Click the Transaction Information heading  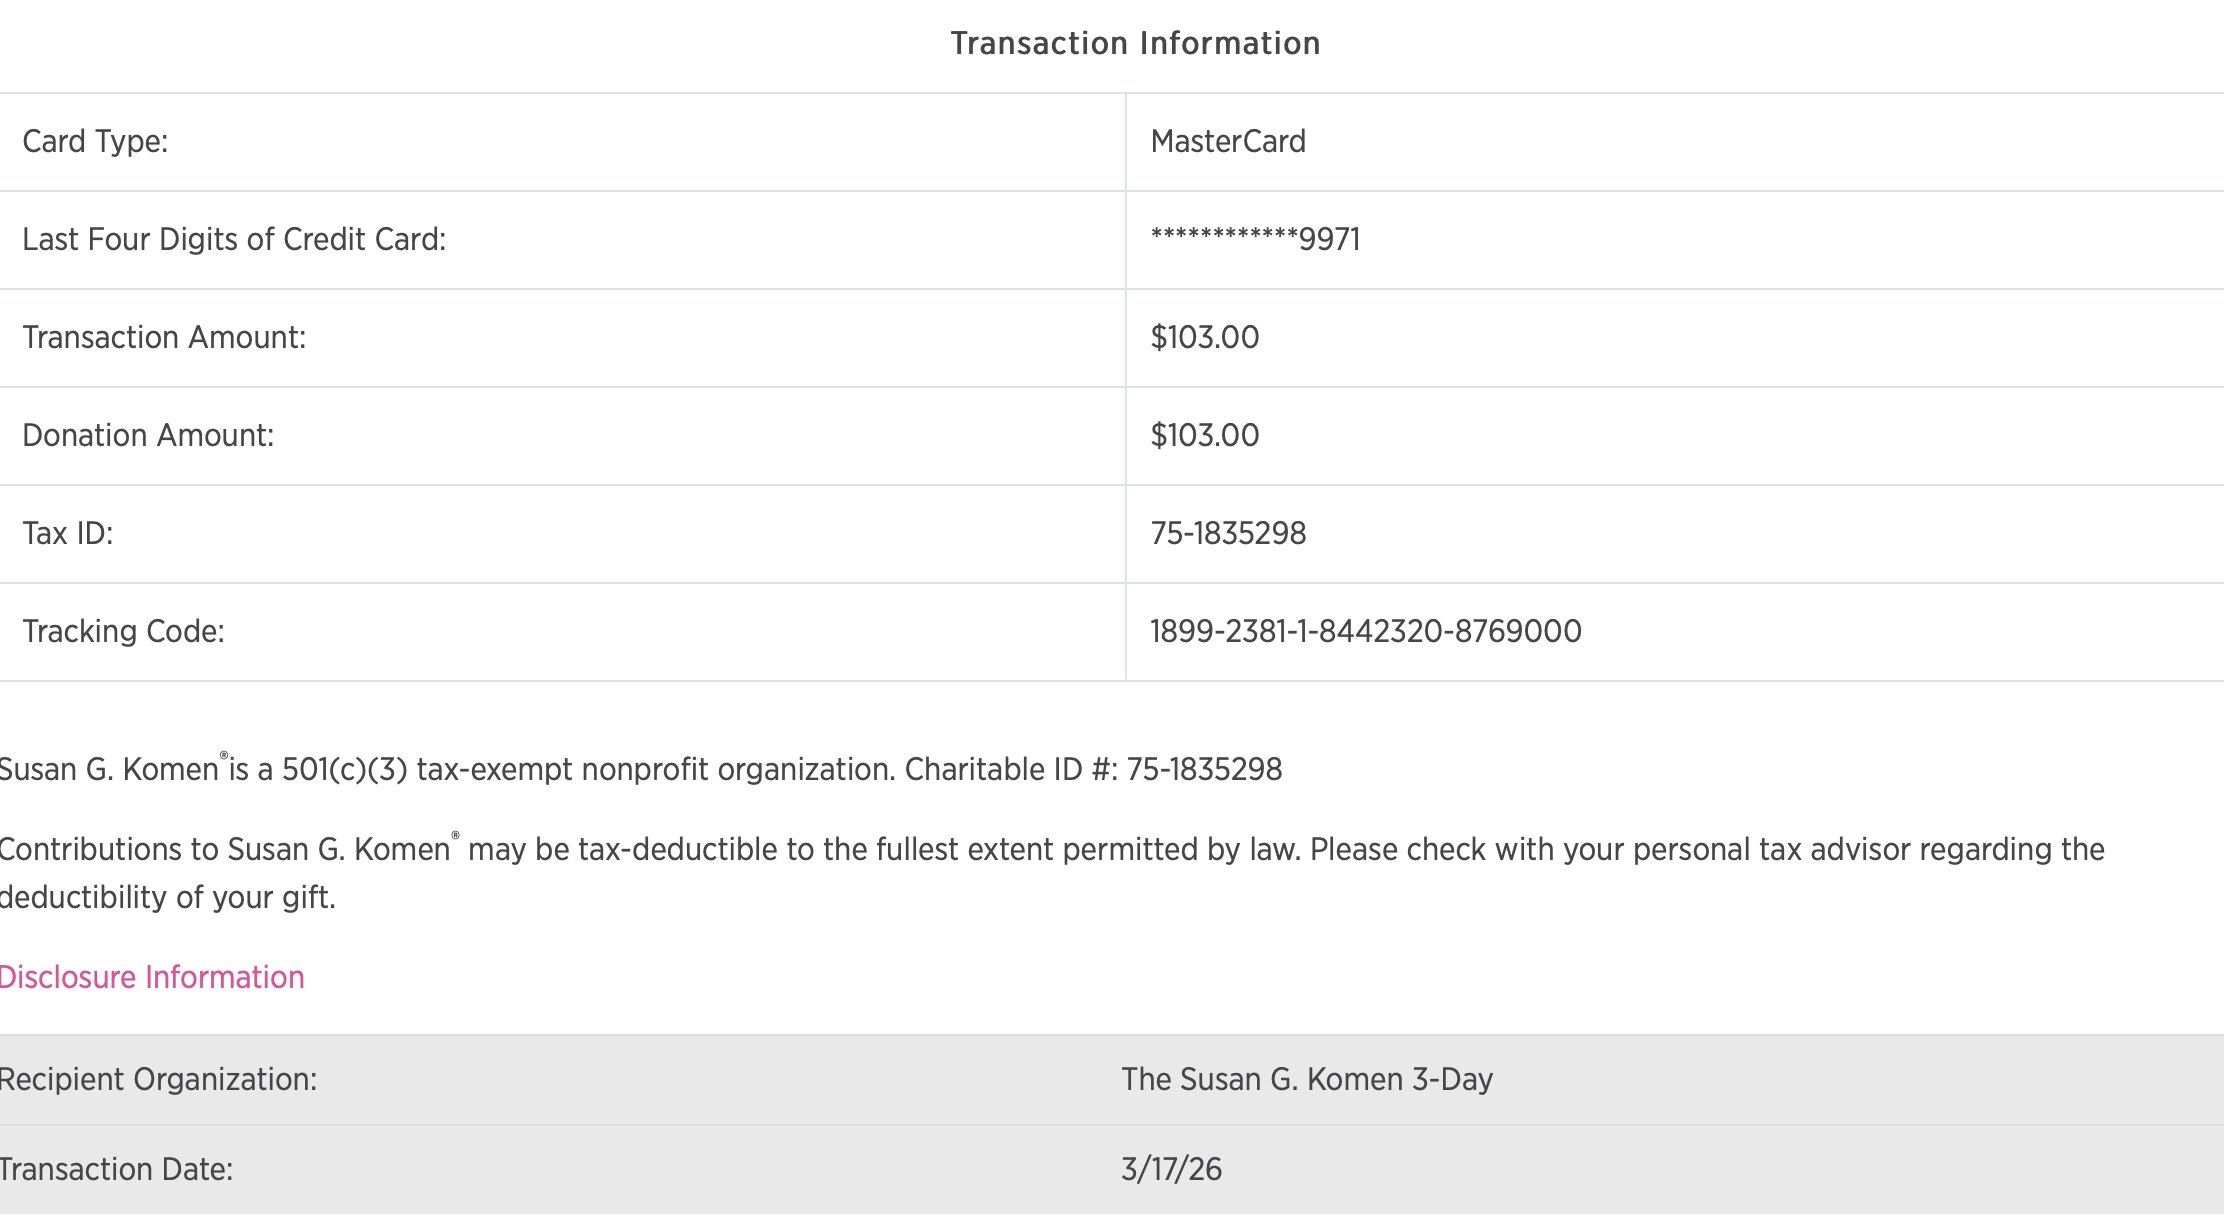click(x=1135, y=43)
